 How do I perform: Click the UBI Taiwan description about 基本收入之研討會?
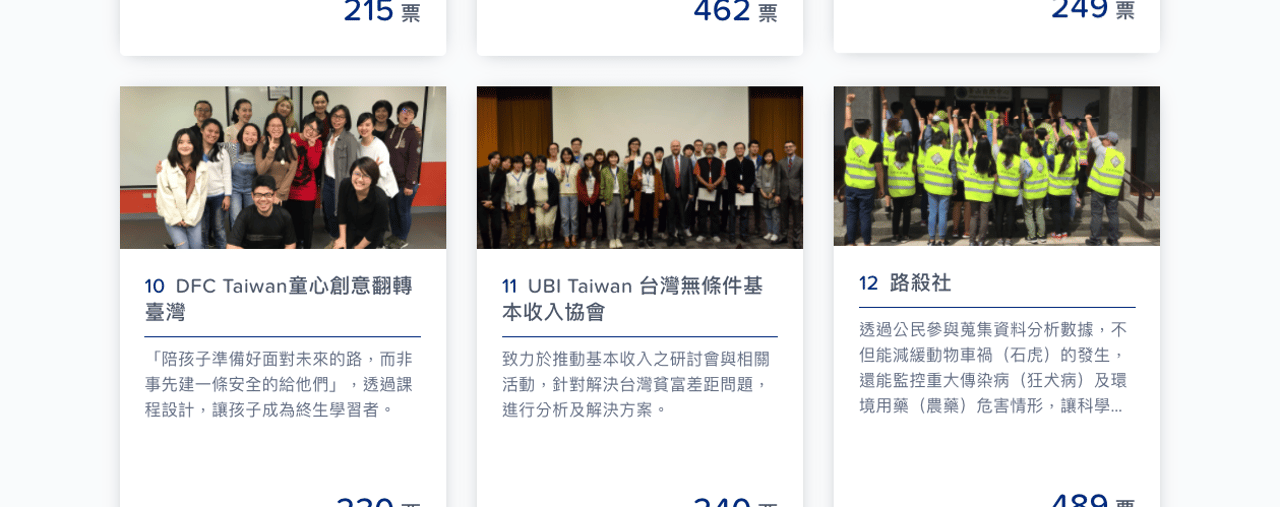point(636,384)
